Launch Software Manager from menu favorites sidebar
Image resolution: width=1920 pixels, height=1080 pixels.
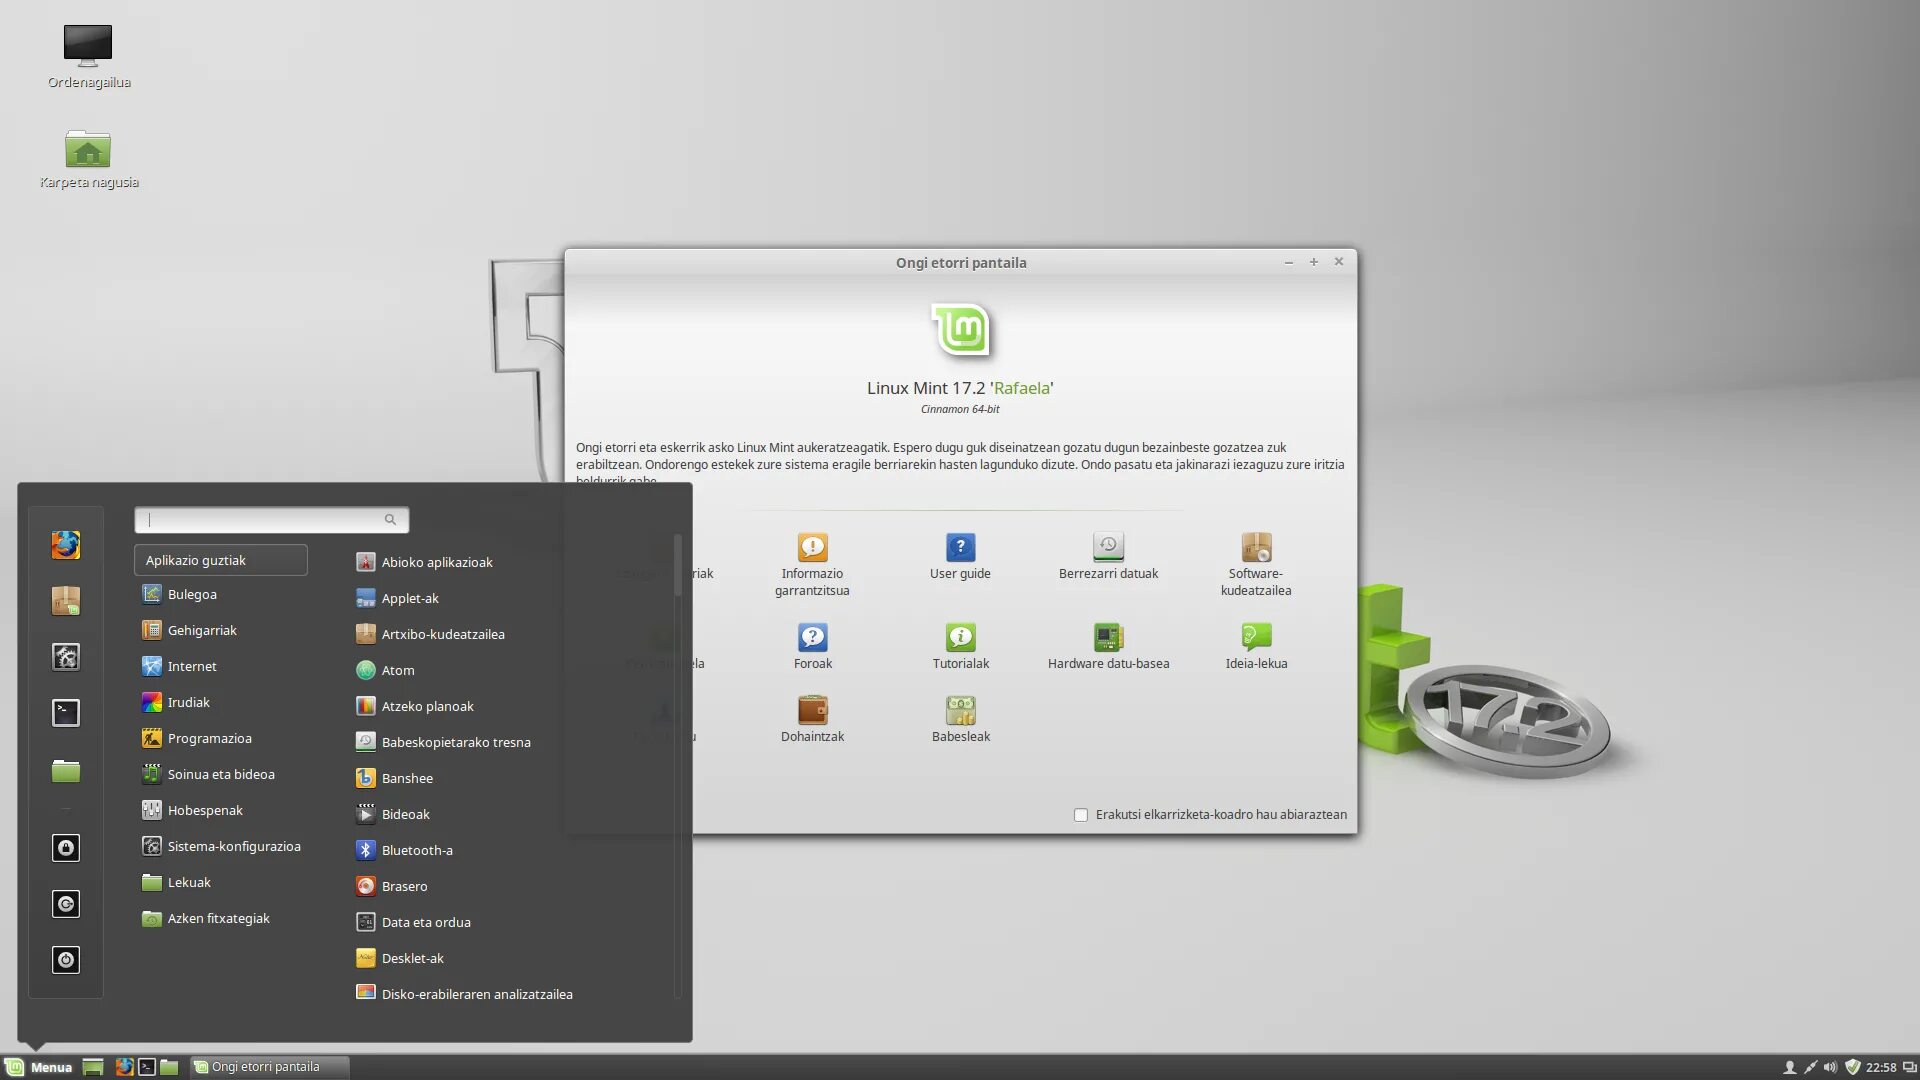pos(66,601)
